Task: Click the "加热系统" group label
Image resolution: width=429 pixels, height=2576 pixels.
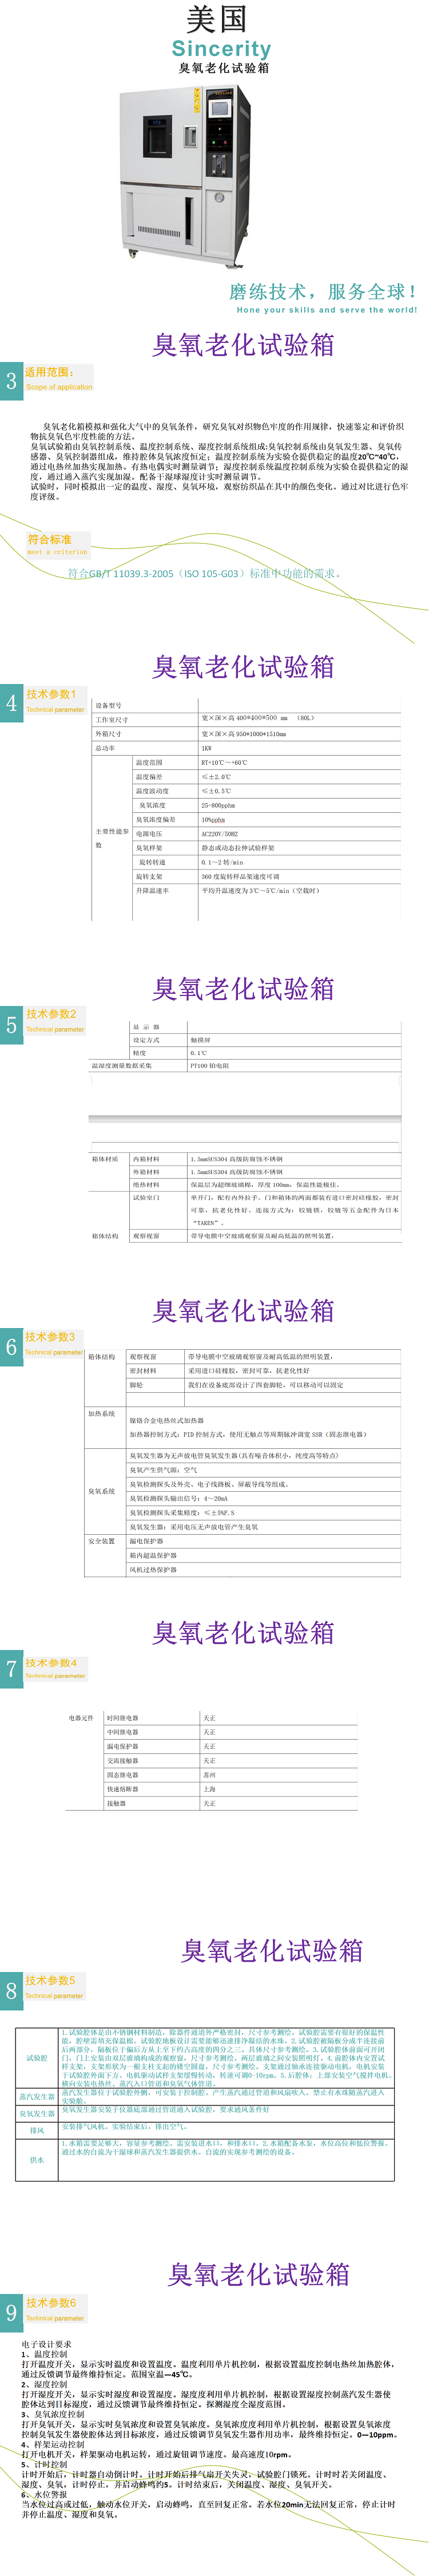Action: pos(102,1414)
